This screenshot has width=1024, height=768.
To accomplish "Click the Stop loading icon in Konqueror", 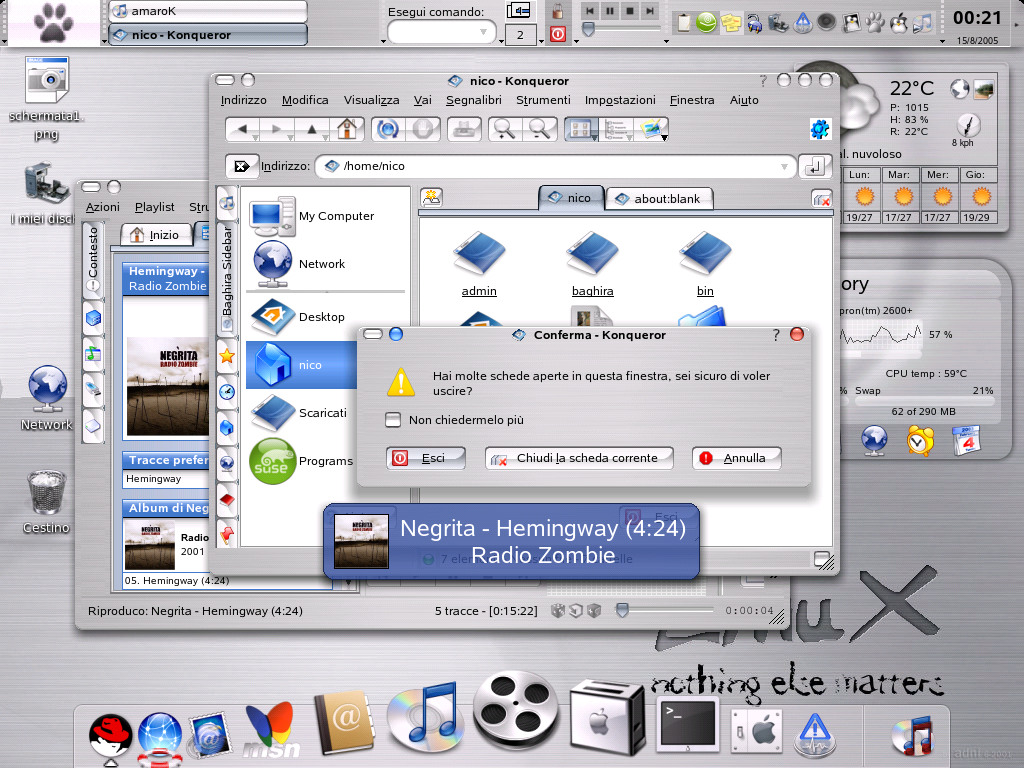I will [x=423, y=129].
